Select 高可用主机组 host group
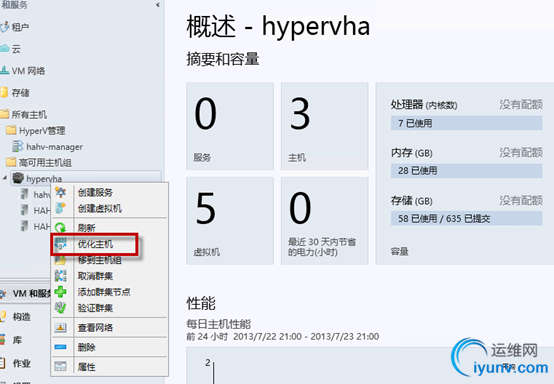The image size is (554, 384). click(x=45, y=163)
